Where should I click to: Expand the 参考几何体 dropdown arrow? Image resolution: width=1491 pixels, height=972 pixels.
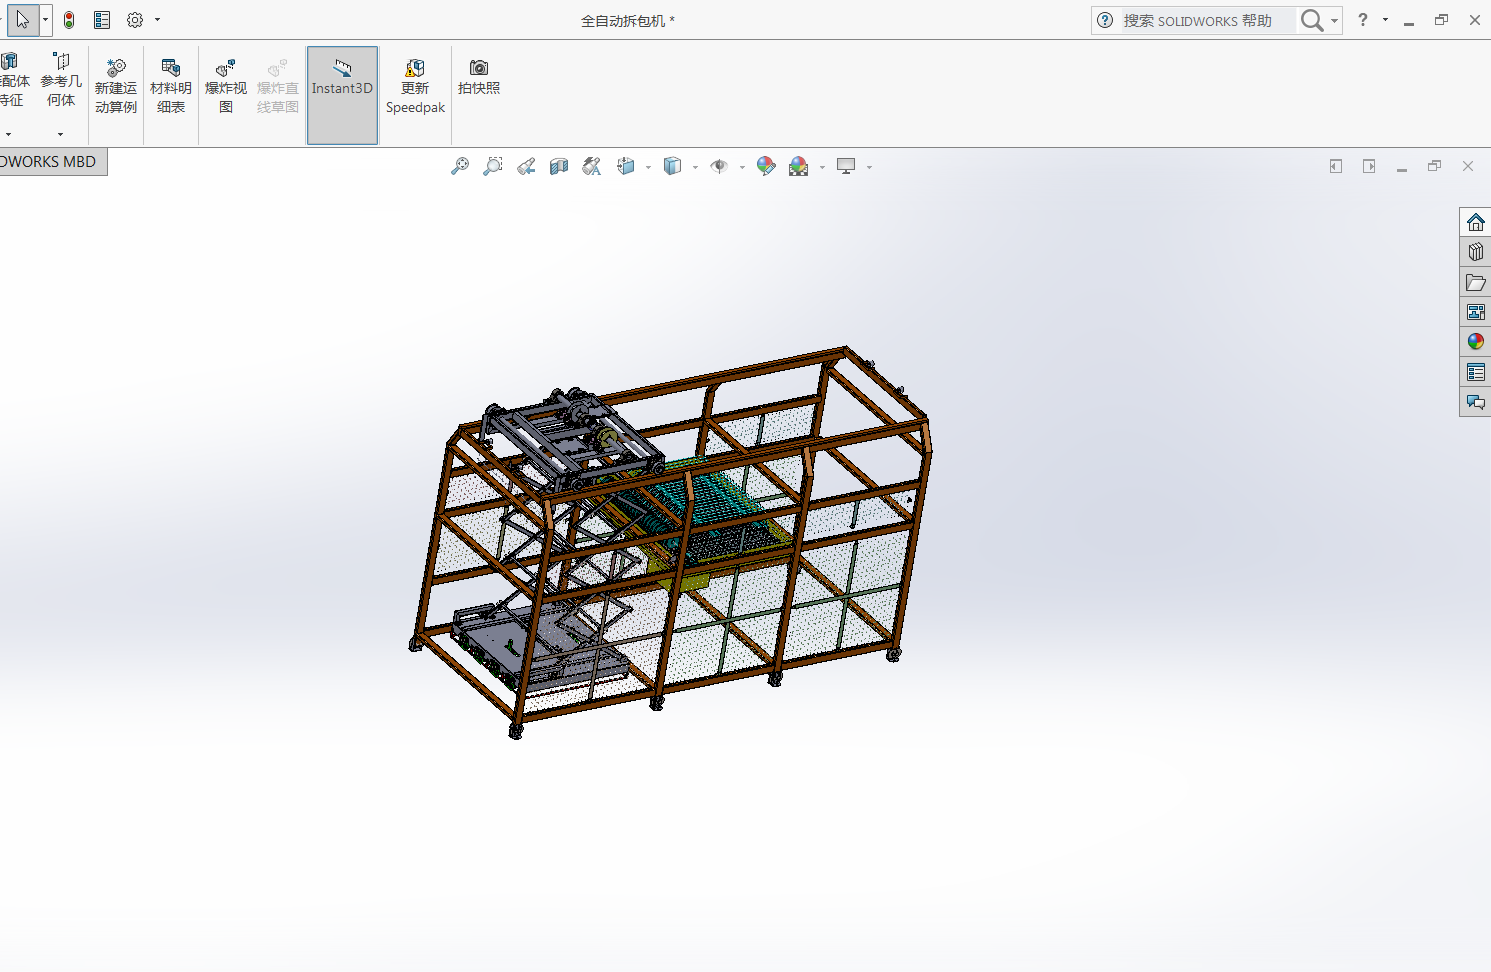click(60, 134)
